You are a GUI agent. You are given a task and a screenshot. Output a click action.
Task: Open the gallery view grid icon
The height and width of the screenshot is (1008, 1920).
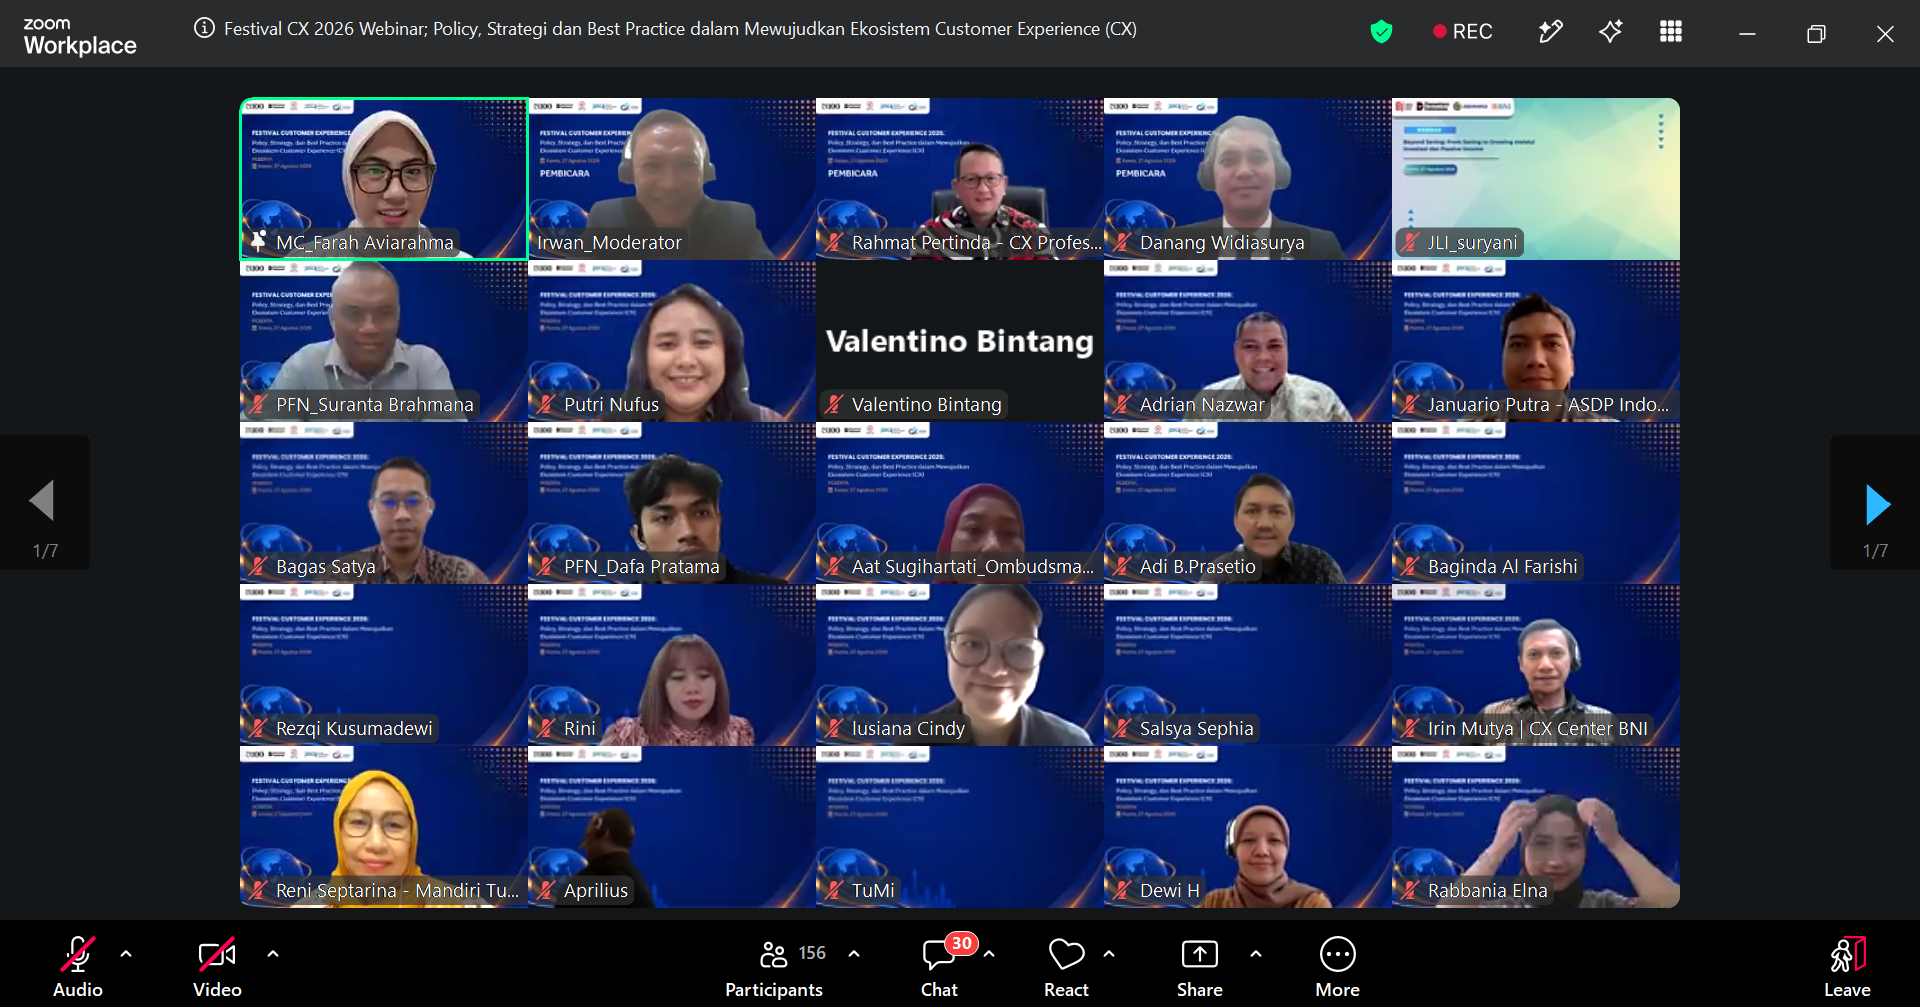(x=1671, y=32)
